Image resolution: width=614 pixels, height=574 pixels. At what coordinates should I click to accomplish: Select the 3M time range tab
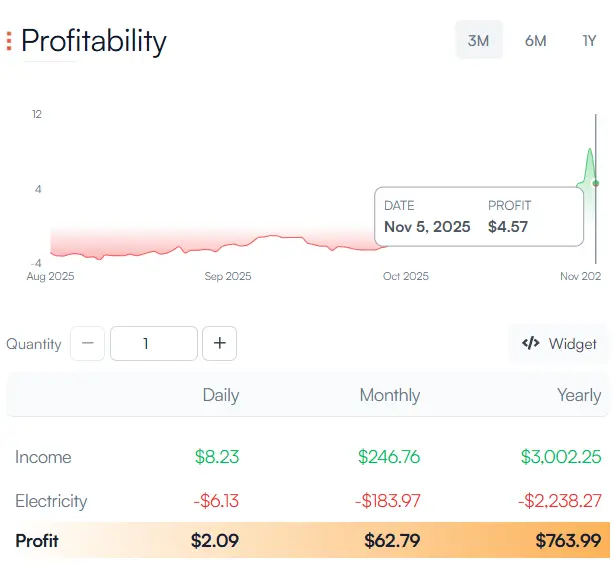[479, 41]
